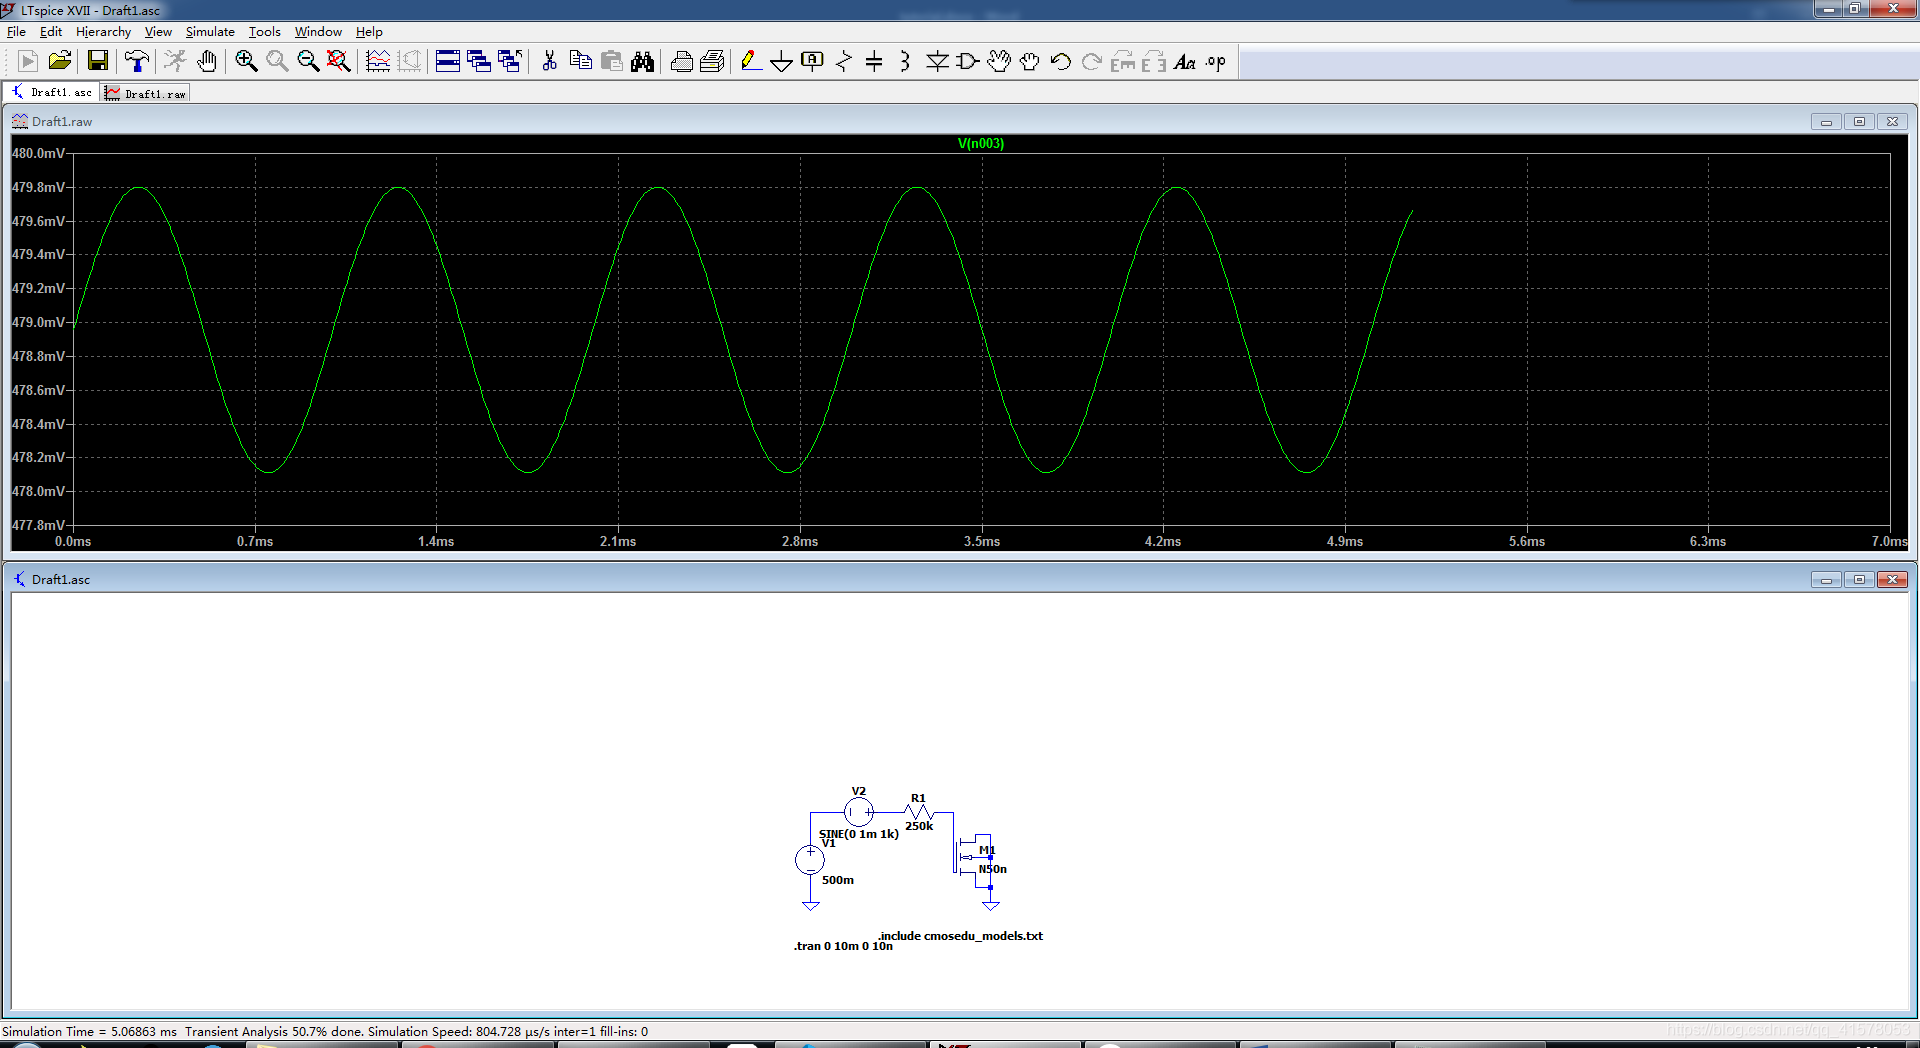Select the Move hand tool
This screenshot has height=1048, width=1920.
pos(998,61)
